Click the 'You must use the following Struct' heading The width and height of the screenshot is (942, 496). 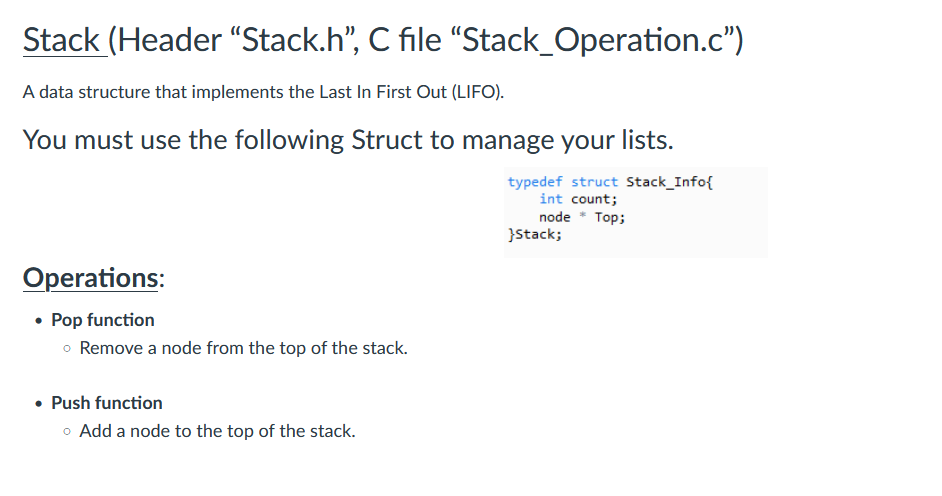click(x=348, y=140)
